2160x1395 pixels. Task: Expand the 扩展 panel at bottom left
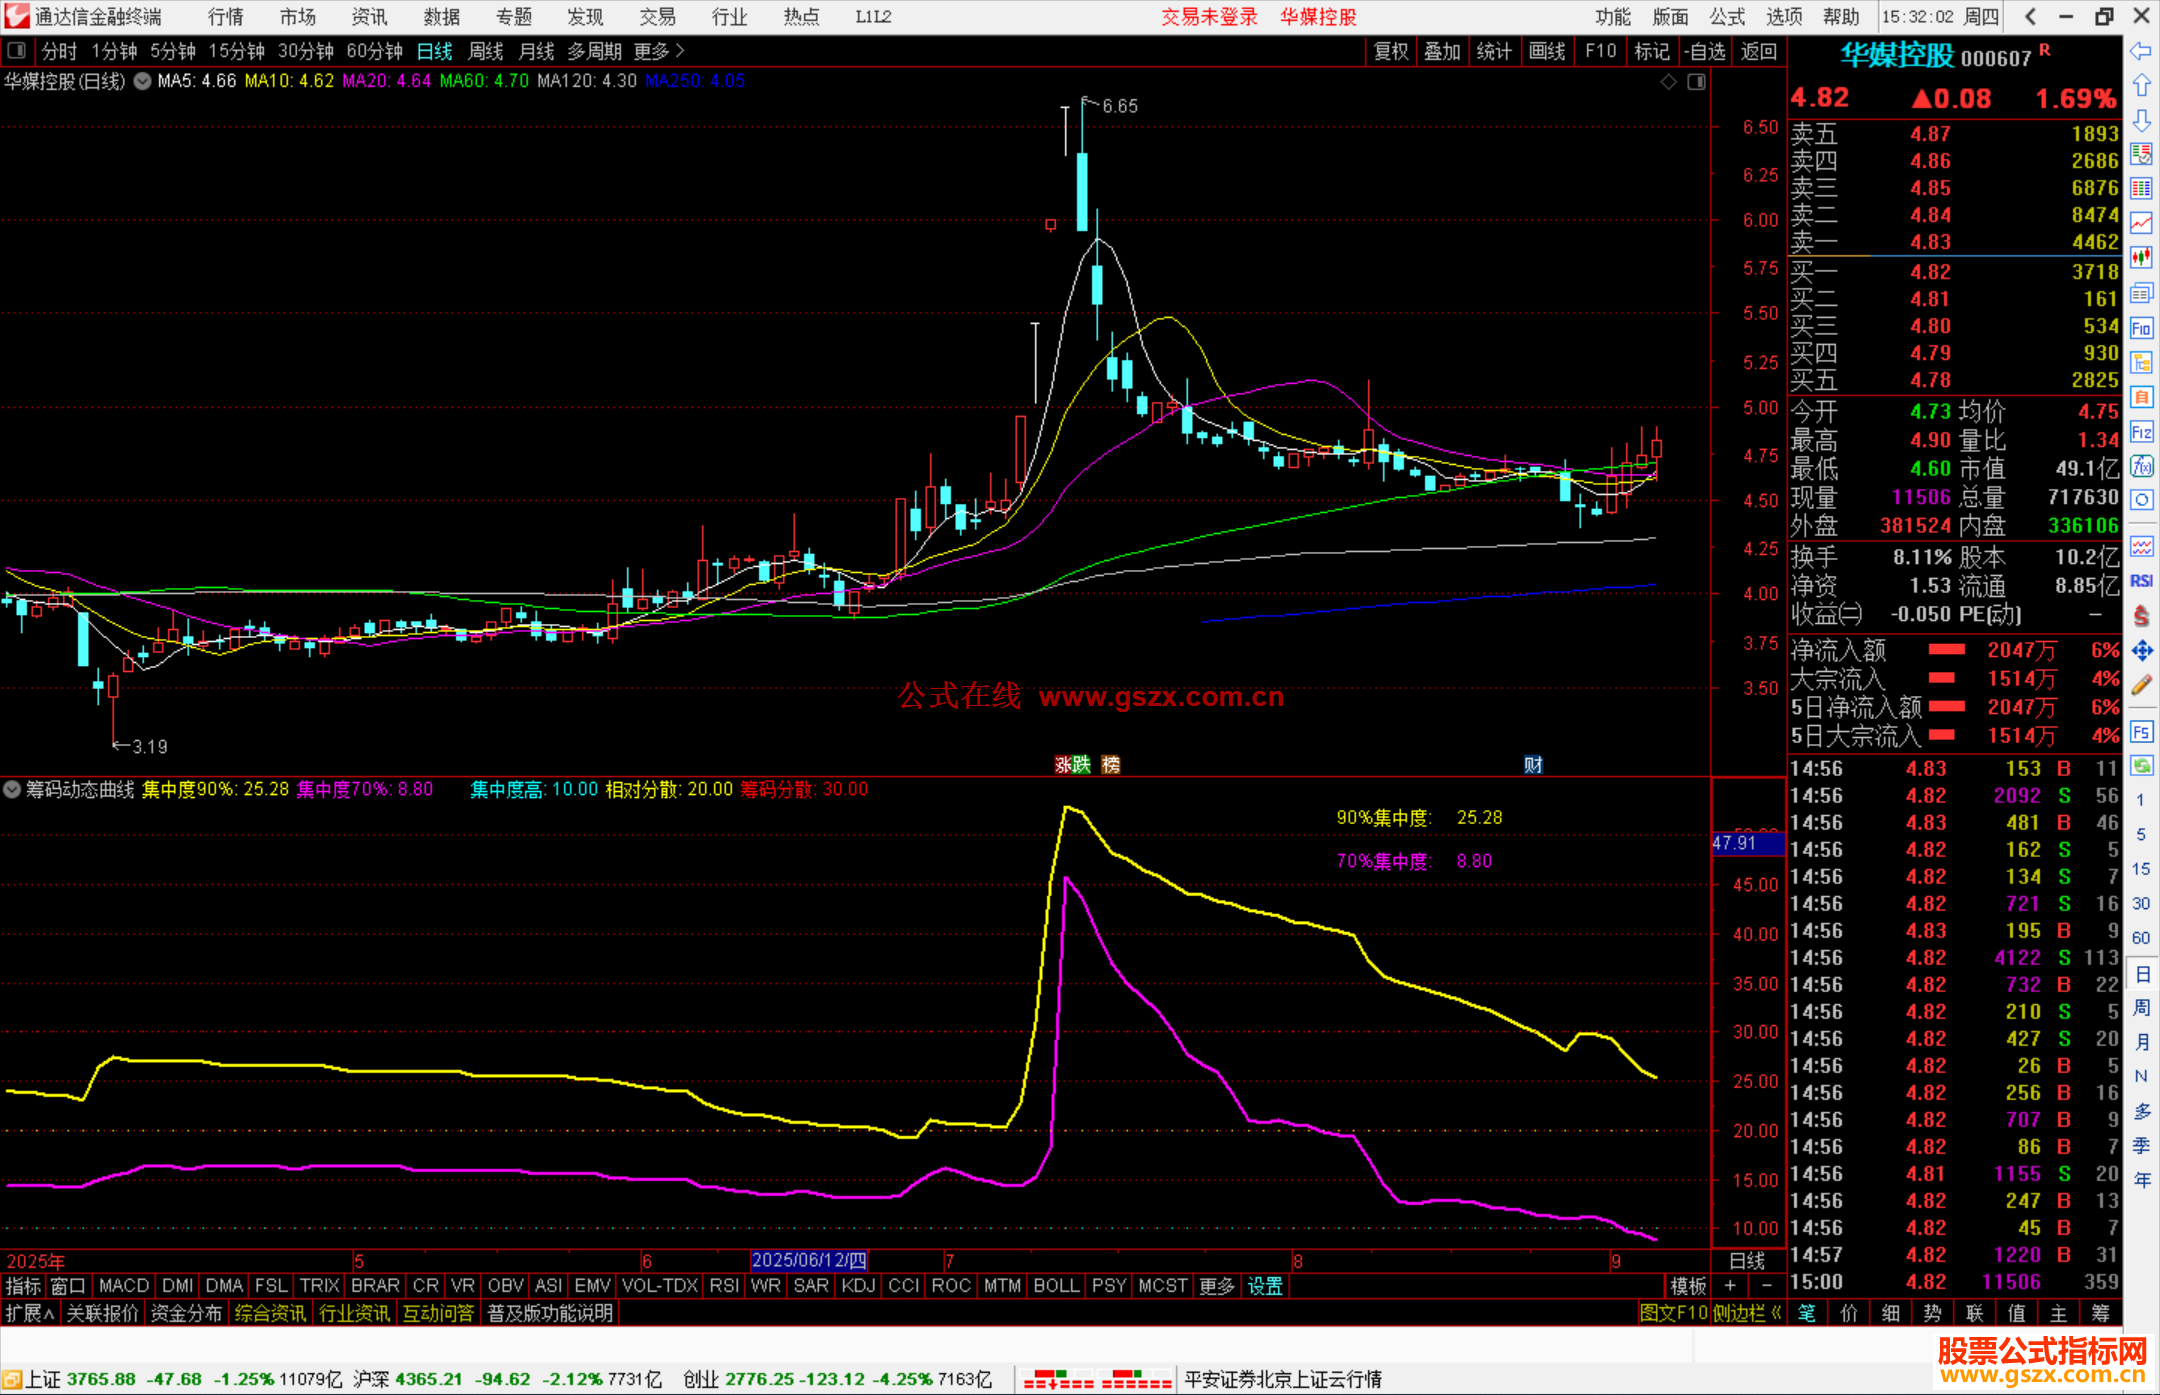30,1313
